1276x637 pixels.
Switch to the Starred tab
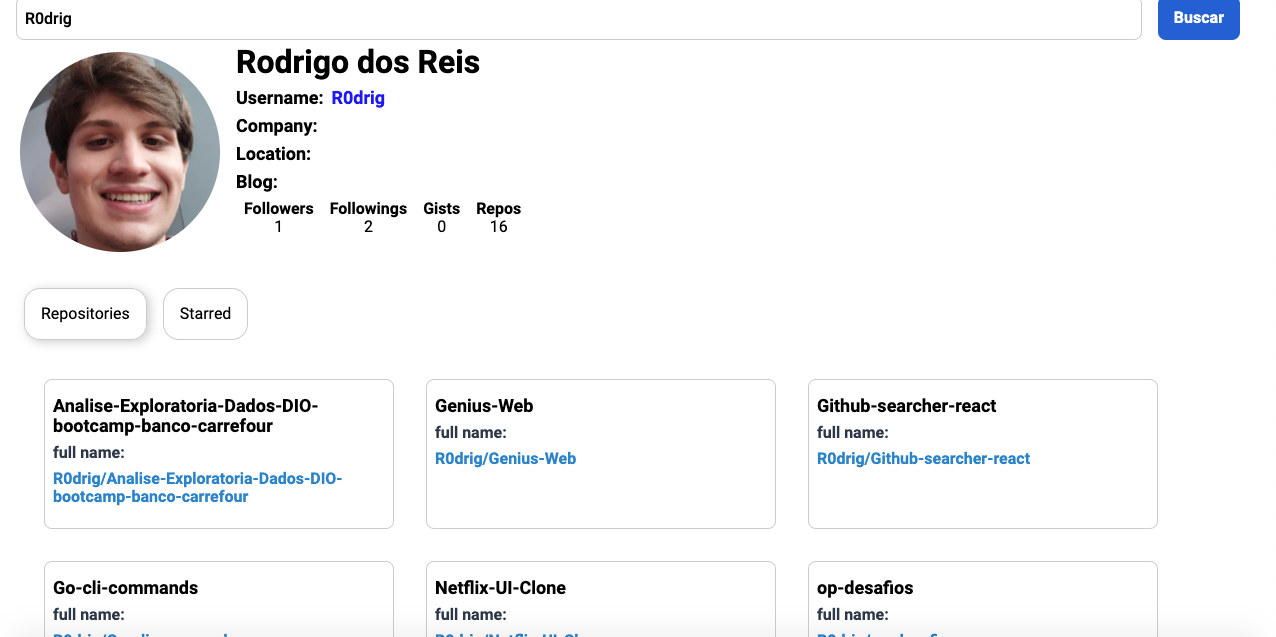point(205,314)
